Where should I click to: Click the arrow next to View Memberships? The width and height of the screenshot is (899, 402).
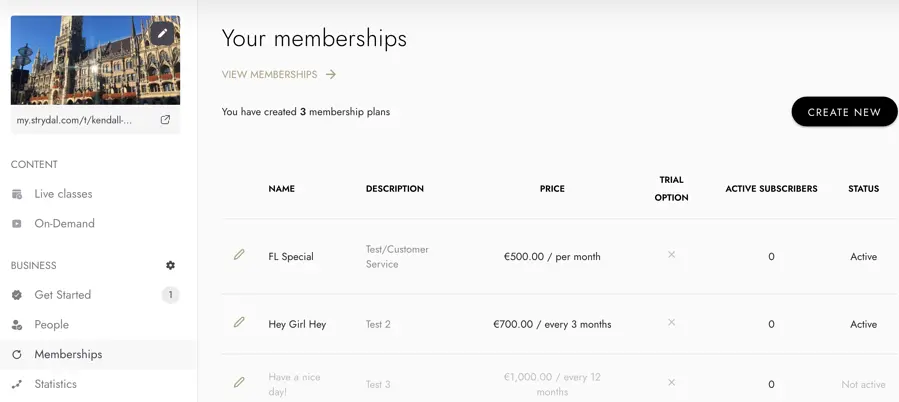pos(331,74)
